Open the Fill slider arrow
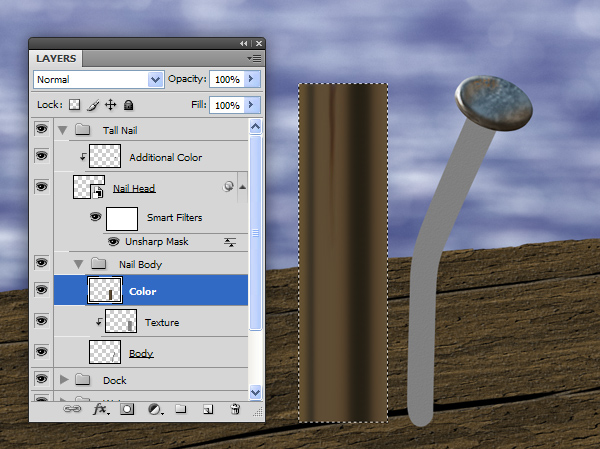The height and width of the screenshot is (449, 600). tap(251, 104)
